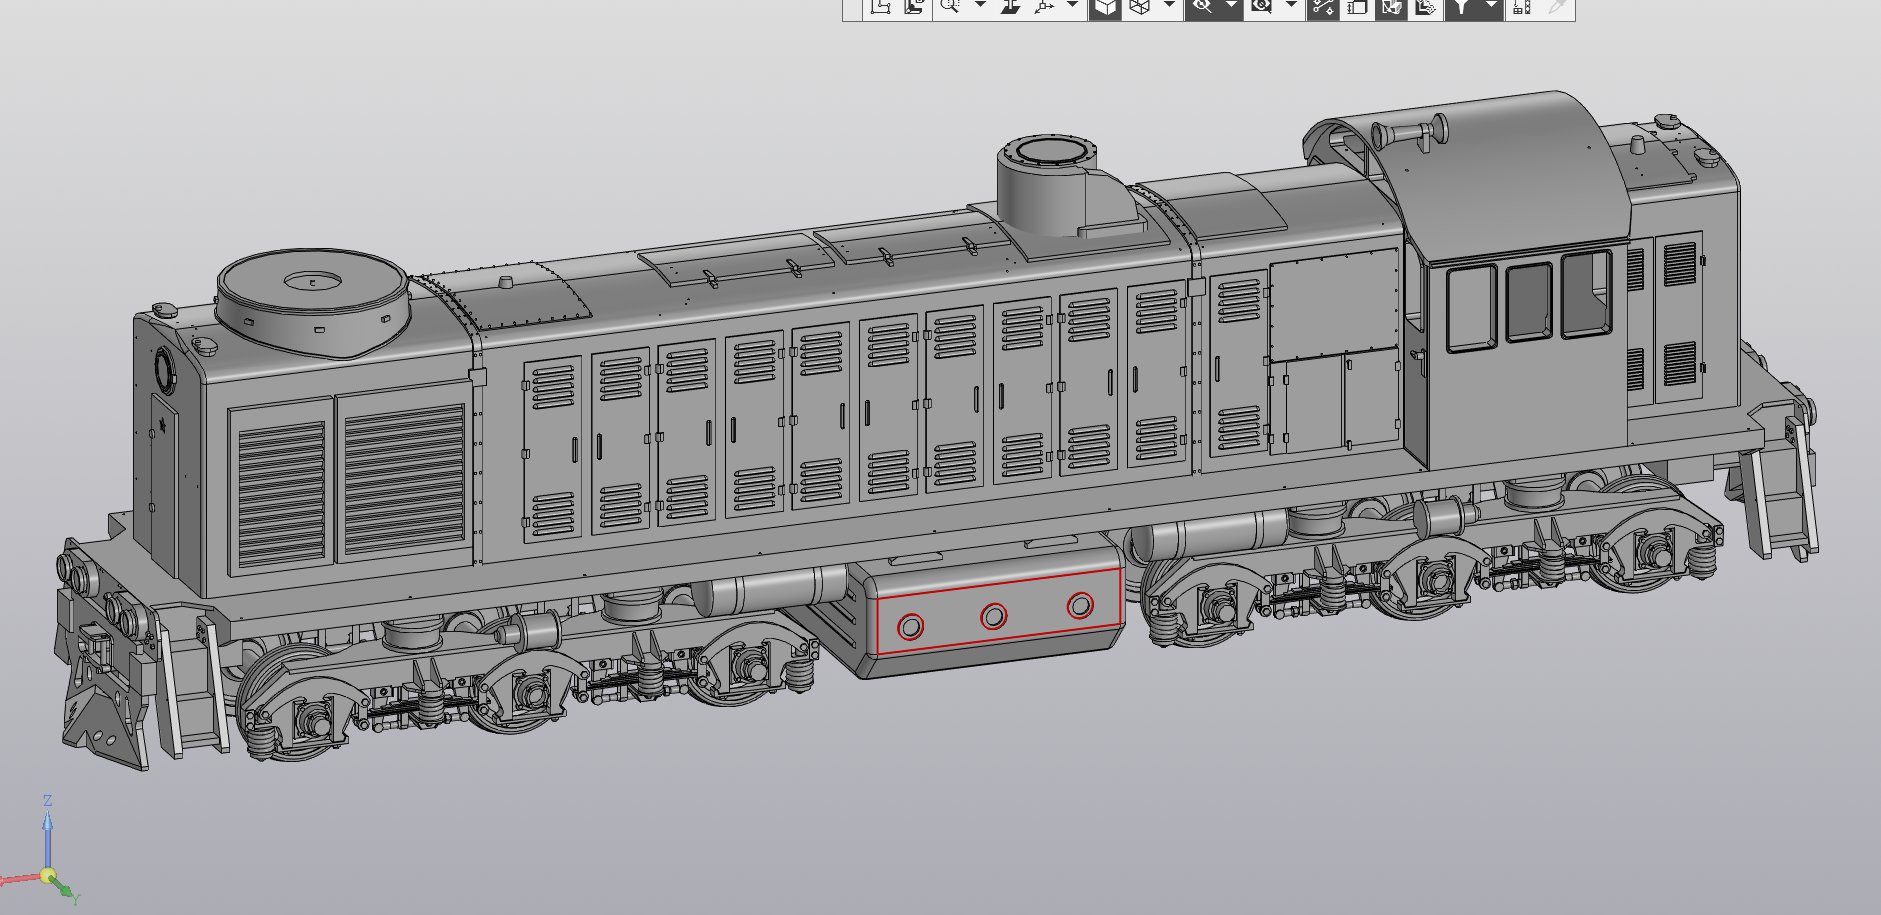Screen dimensions: 1881x915
Task: Toggle the connected-points constraints icon
Action: click(x=1322, y=7)
